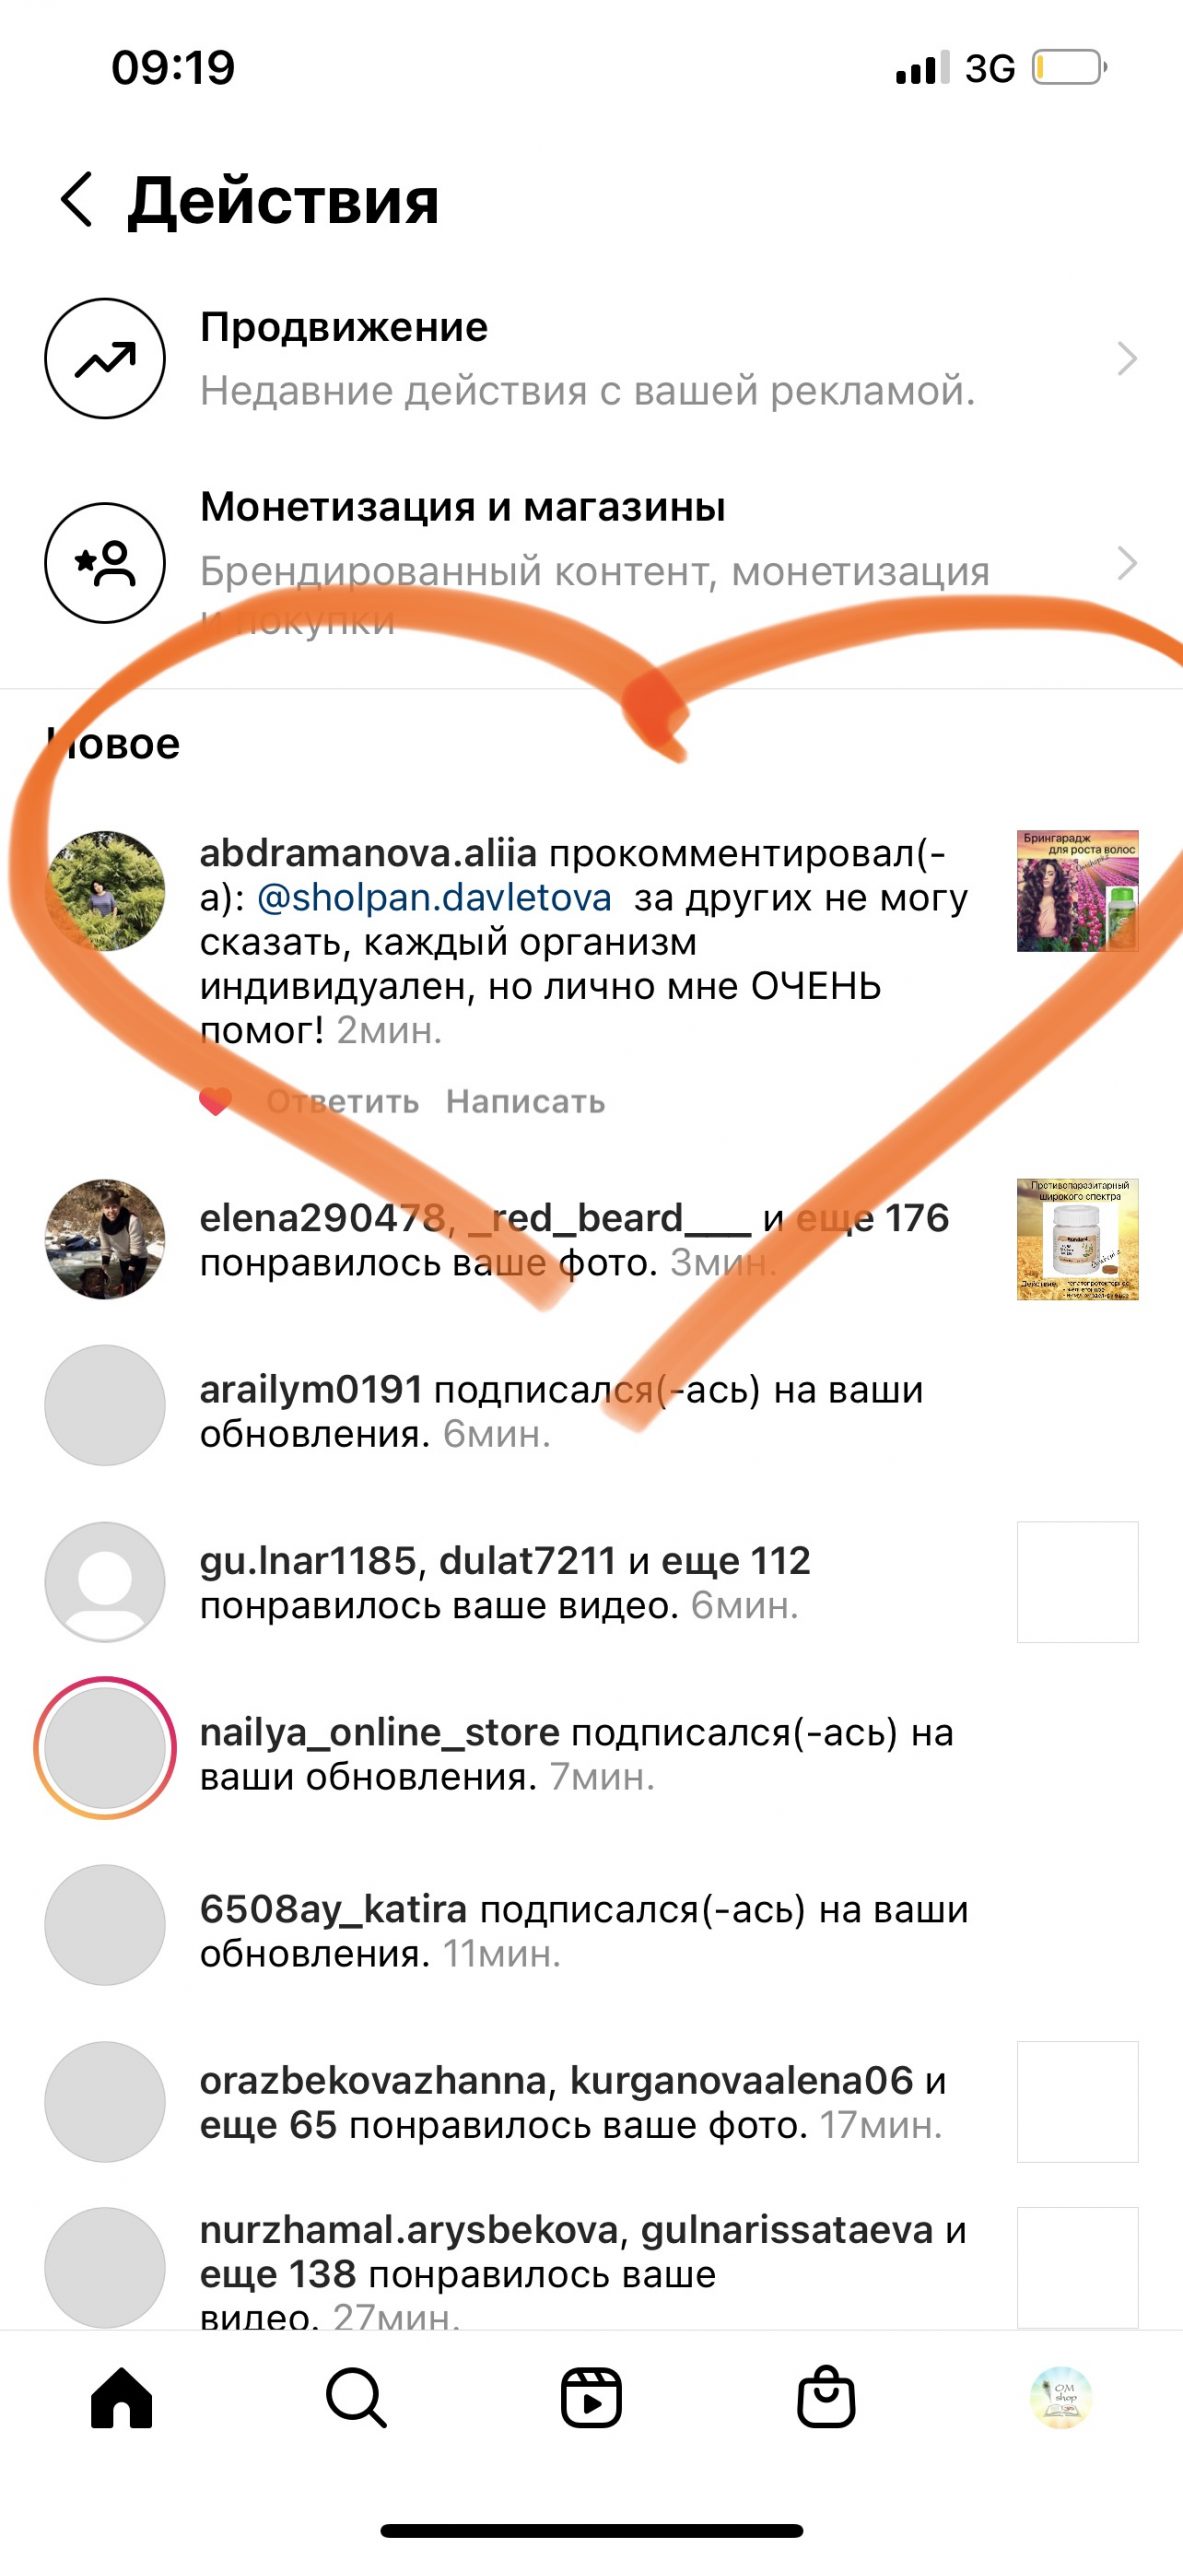
Task: Open the Shop bag tab icon
Action: pyautogui.click(x=826, y=2397)
